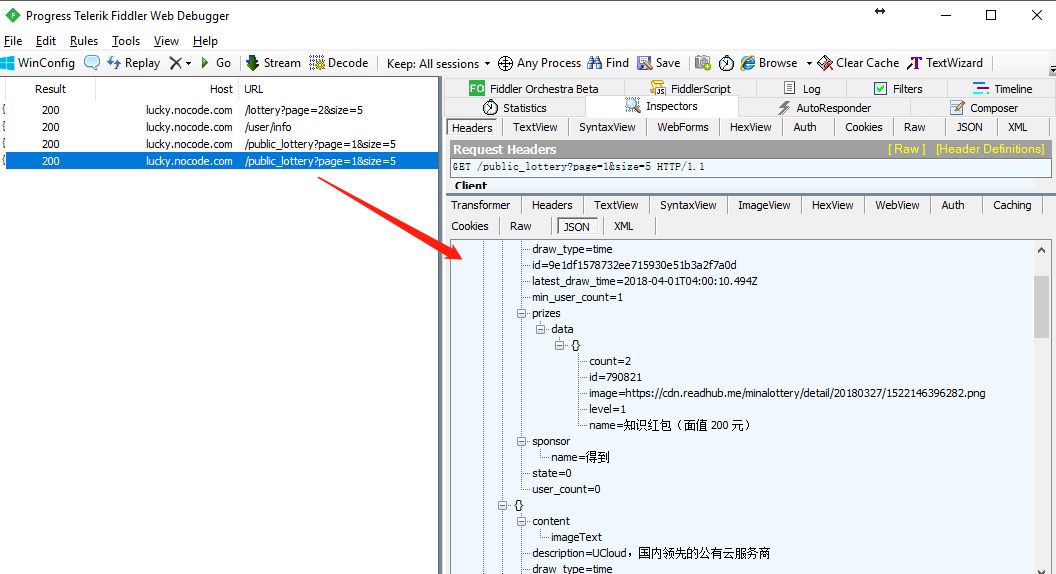Open Find with binoculars icon
The width and height of the screenshot is (1056, 574).
pos(607,63)
